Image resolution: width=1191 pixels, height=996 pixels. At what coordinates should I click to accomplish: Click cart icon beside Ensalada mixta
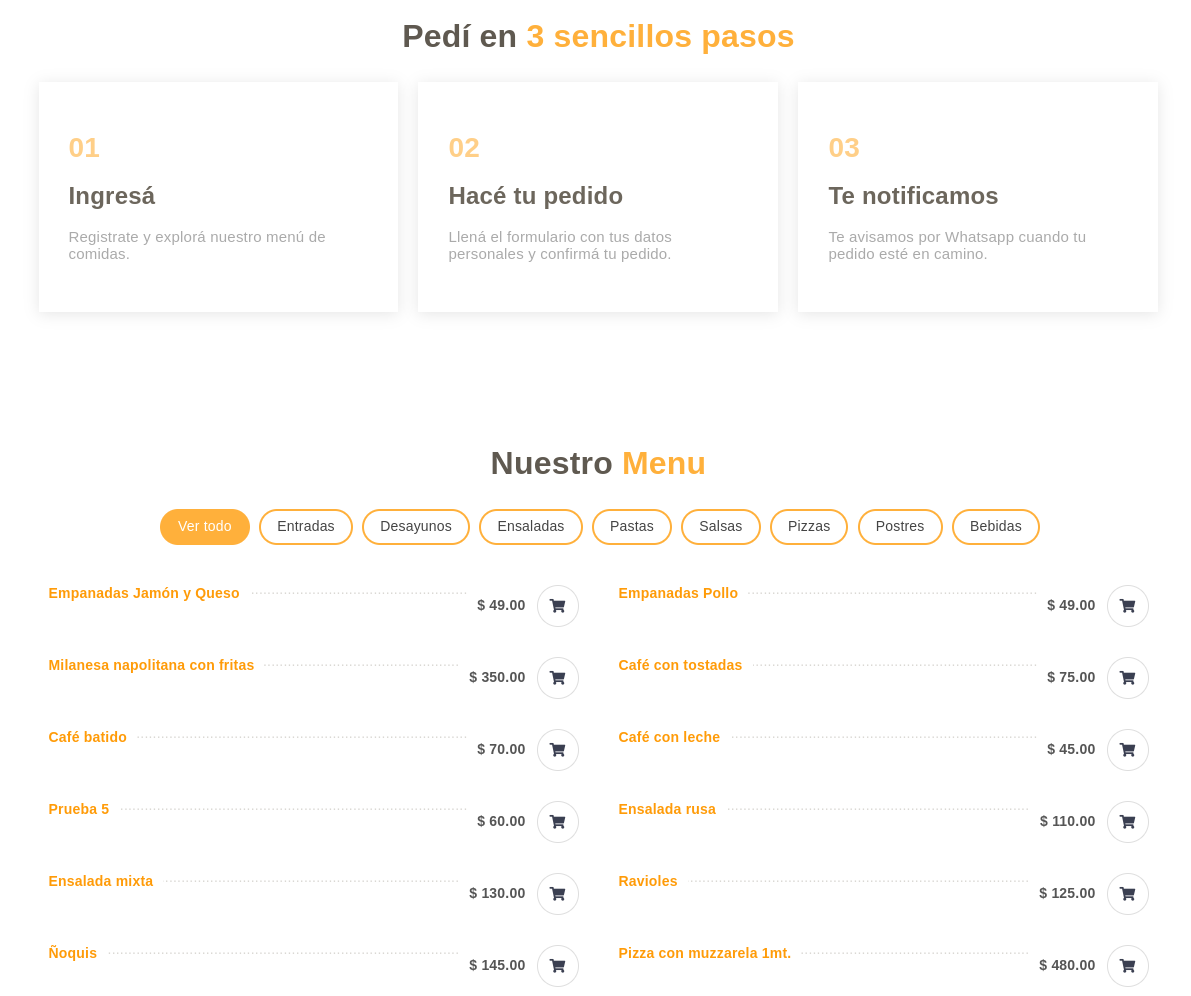557,894
